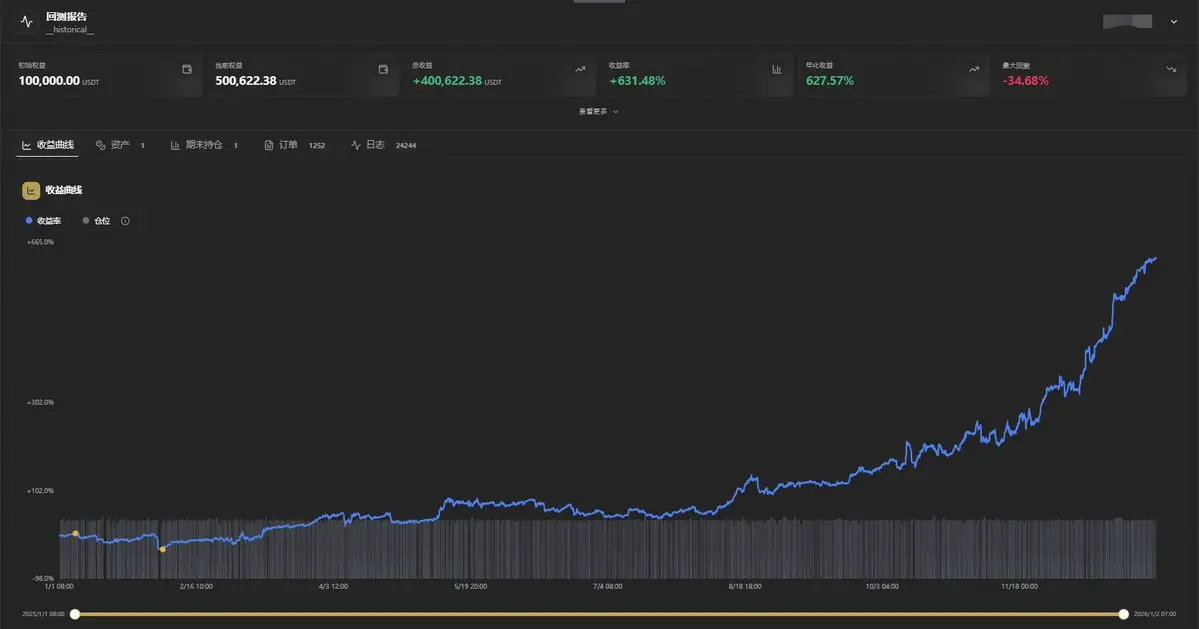The image size is (1199, 629).
Task: Click the 8/18 18:00 x-axis label
Action: [x=745, y=586]
